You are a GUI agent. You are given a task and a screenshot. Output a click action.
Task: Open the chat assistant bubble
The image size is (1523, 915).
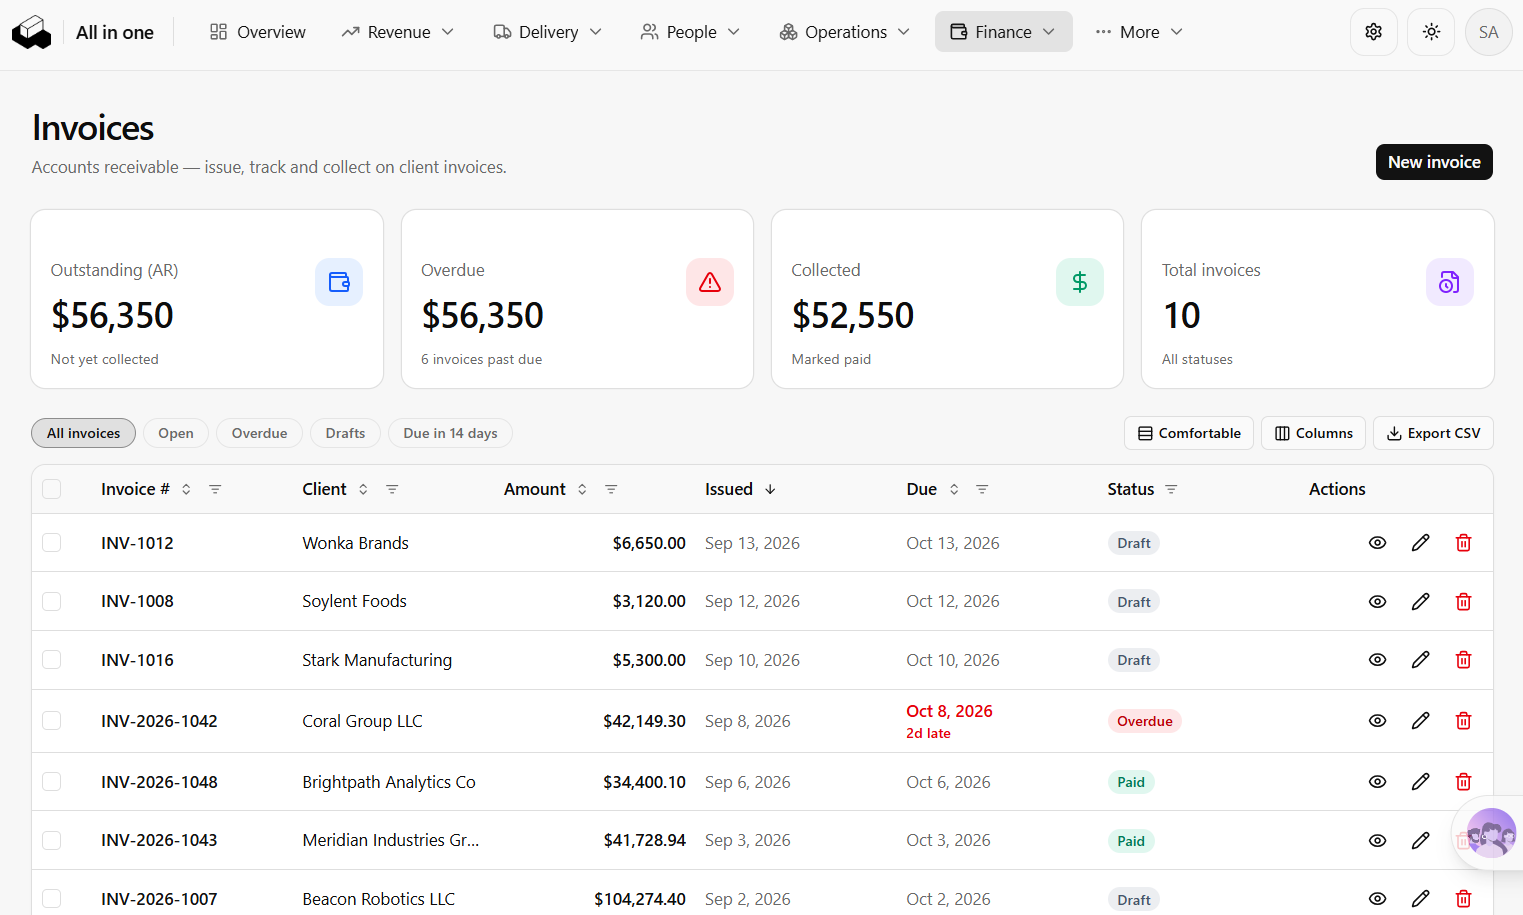1490,832
